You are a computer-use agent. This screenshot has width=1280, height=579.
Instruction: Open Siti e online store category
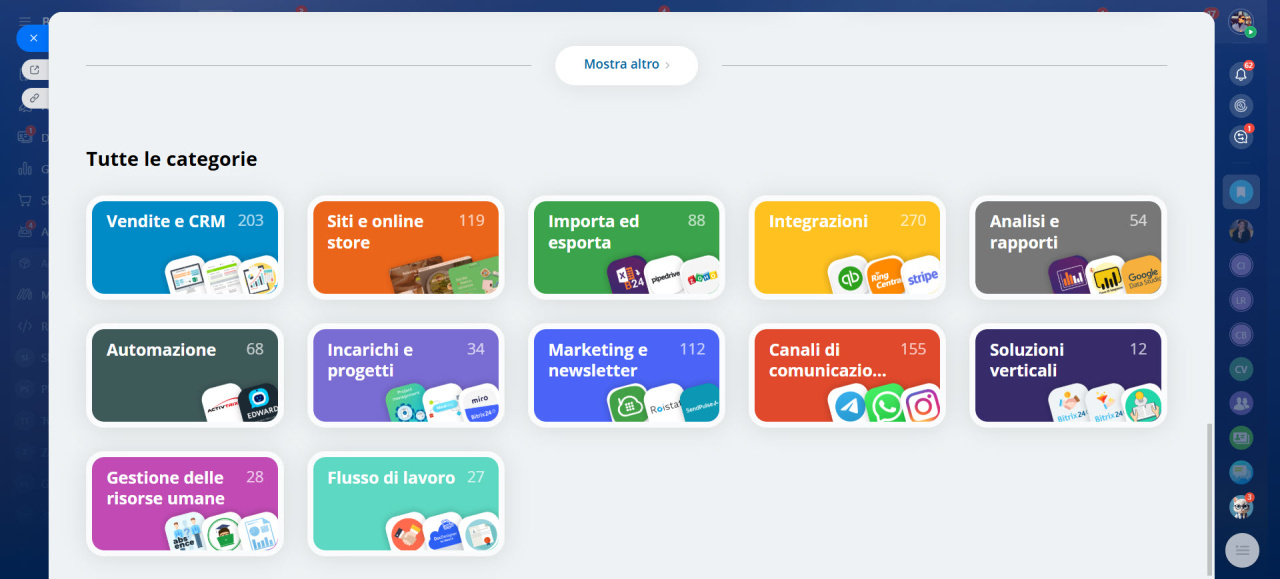coord(405,247)
